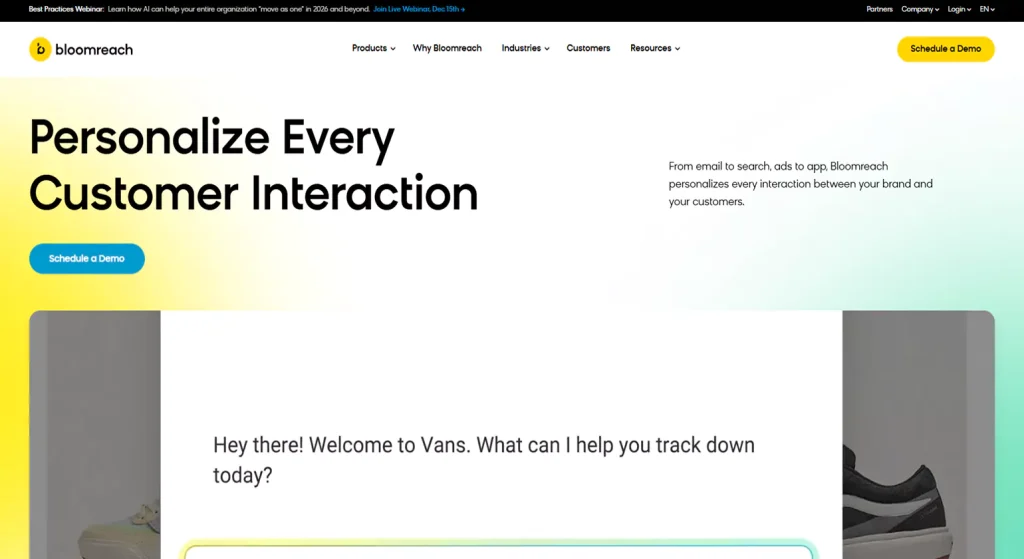Click the chat input field under Vans greeting
The width and height of the screenshot is (1024, 559).
[x=499, y=552]
